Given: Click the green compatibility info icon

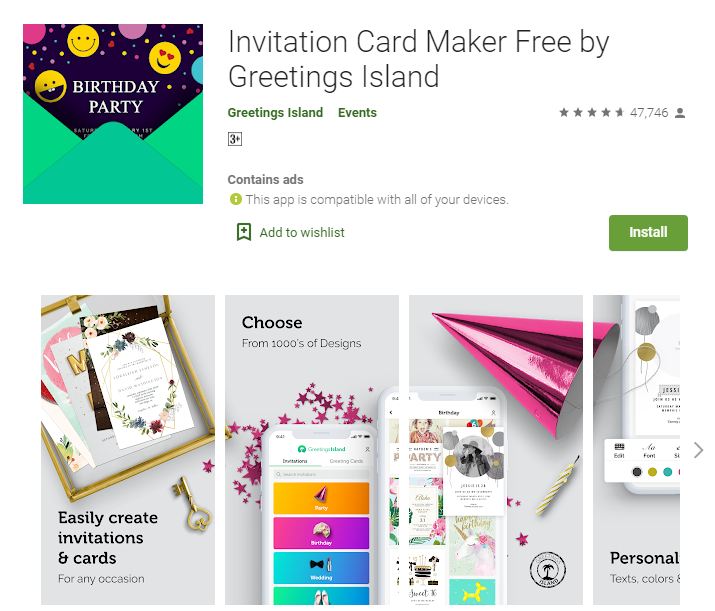Looking at the screenshot, I should [x=235, y=199].
